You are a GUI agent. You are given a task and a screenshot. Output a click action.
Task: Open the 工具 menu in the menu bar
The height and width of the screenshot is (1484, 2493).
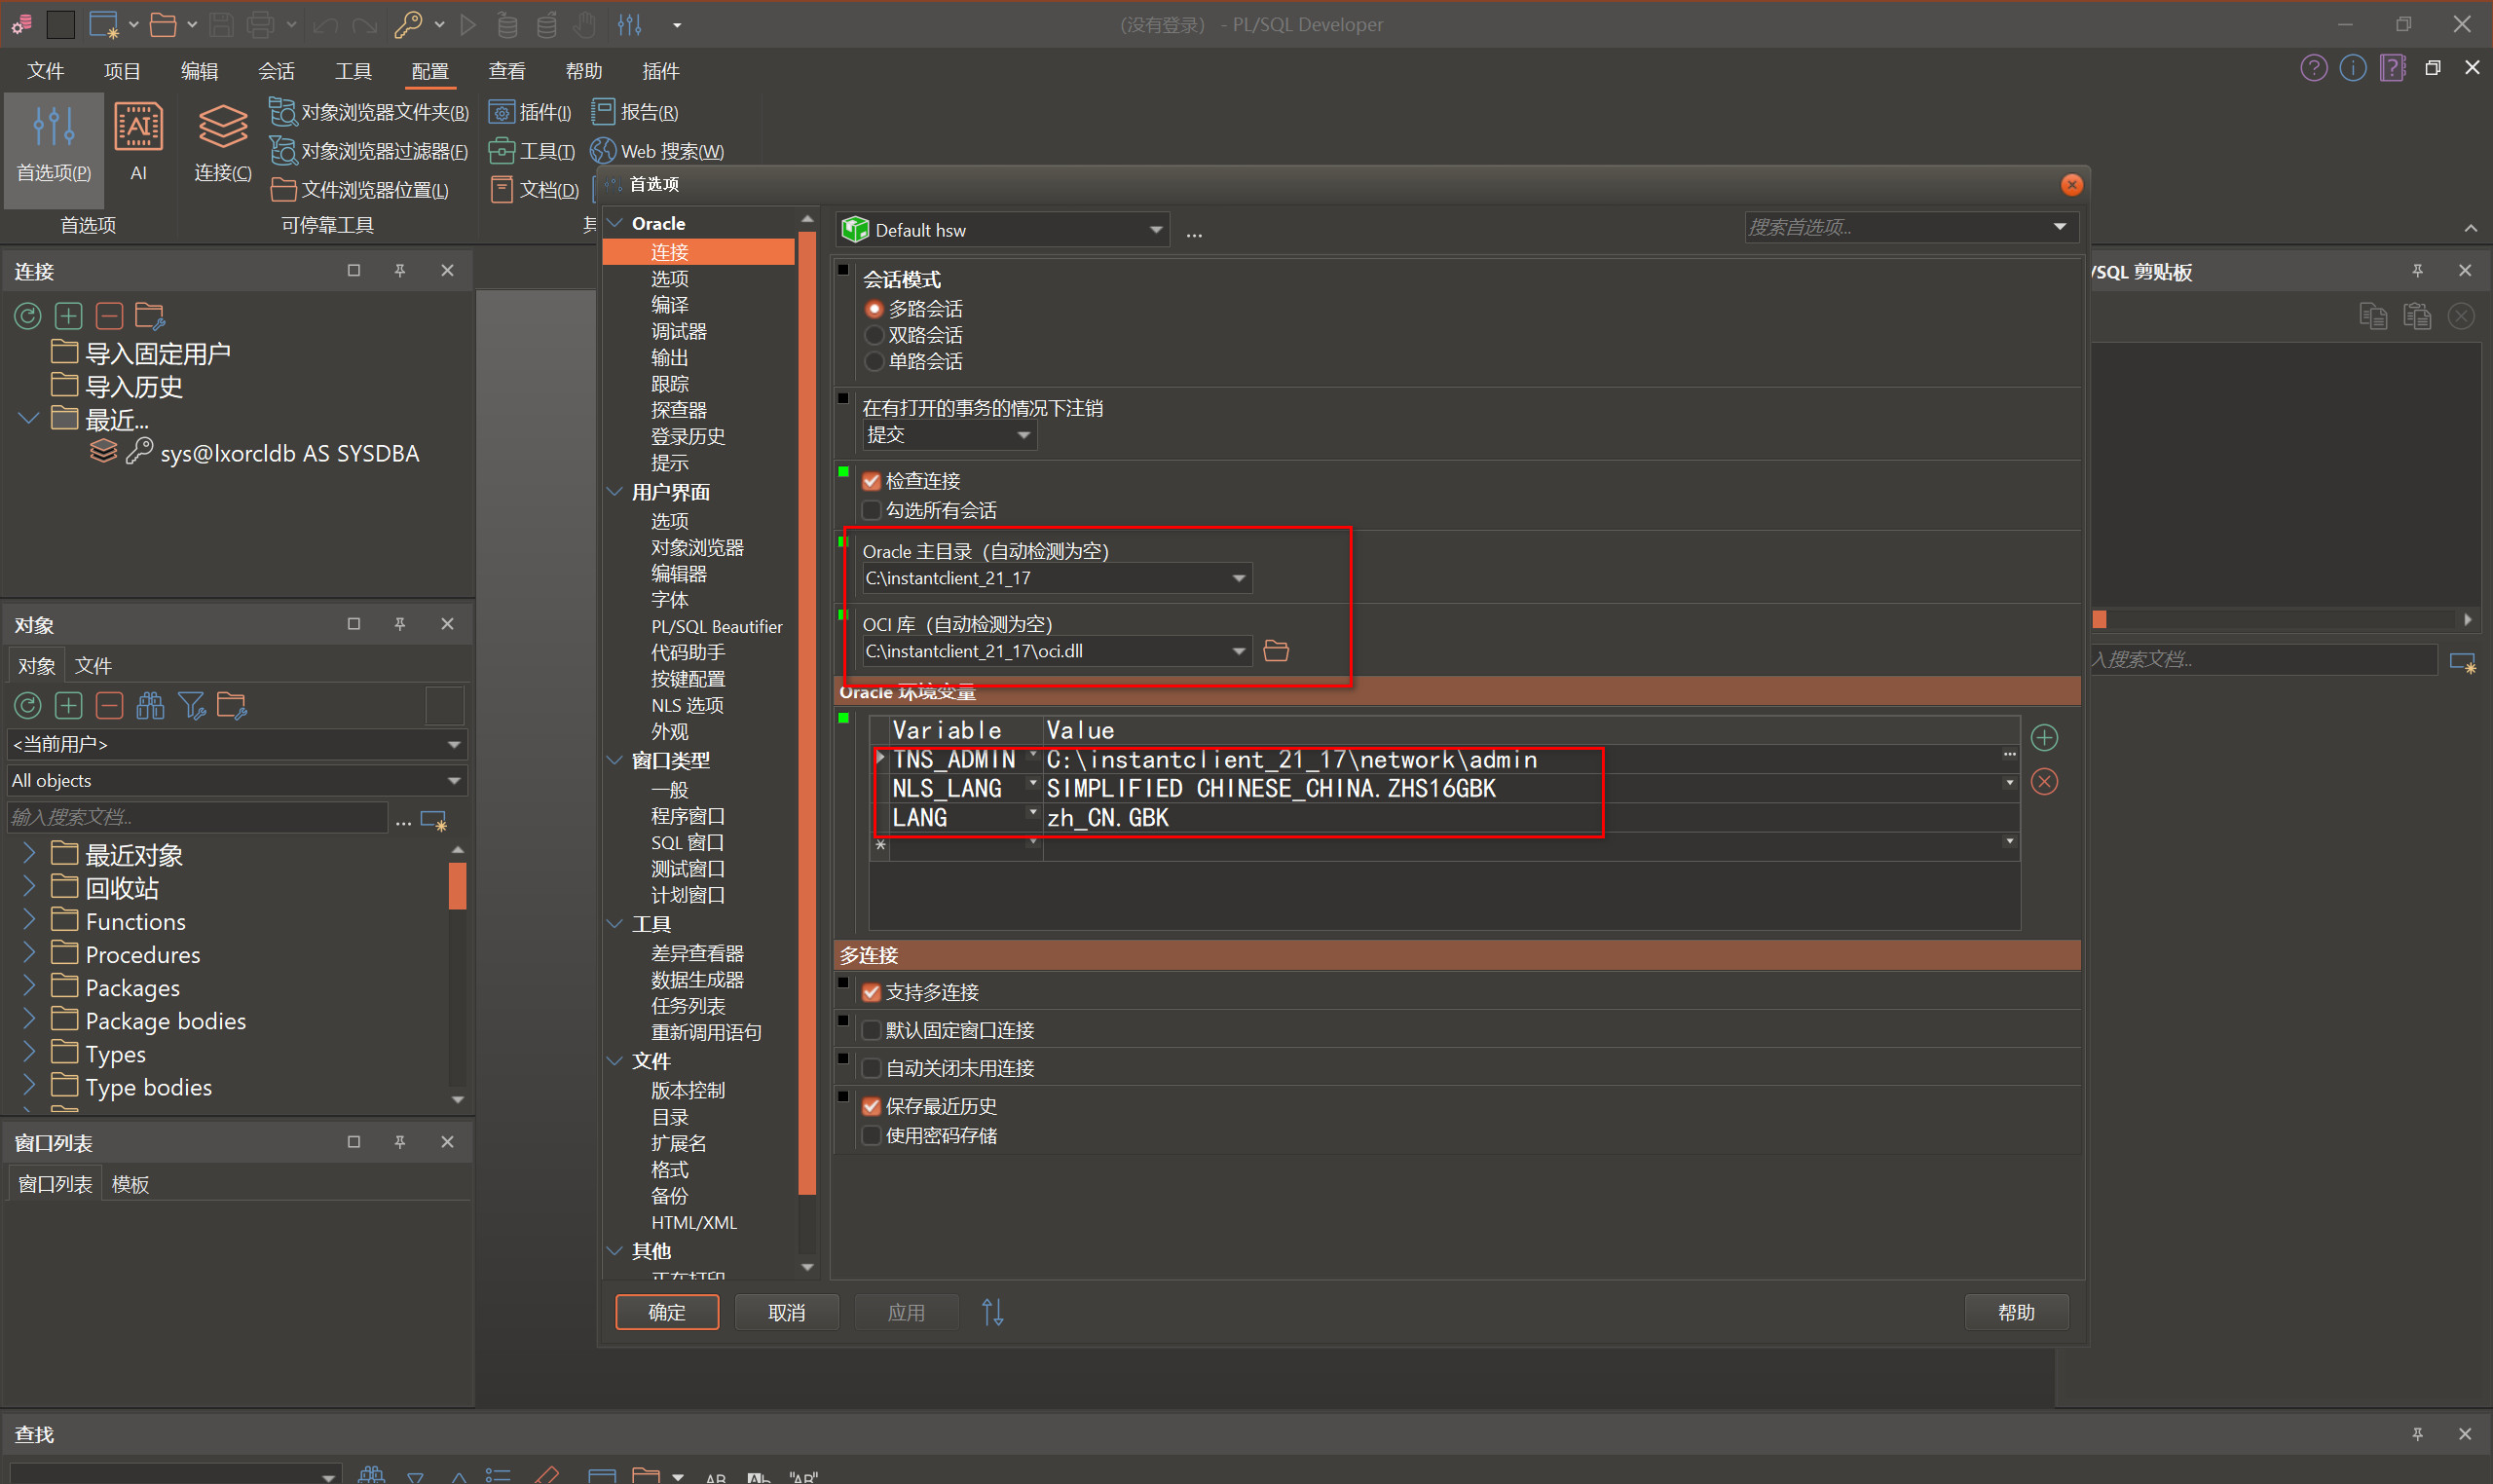coord(352,71)
